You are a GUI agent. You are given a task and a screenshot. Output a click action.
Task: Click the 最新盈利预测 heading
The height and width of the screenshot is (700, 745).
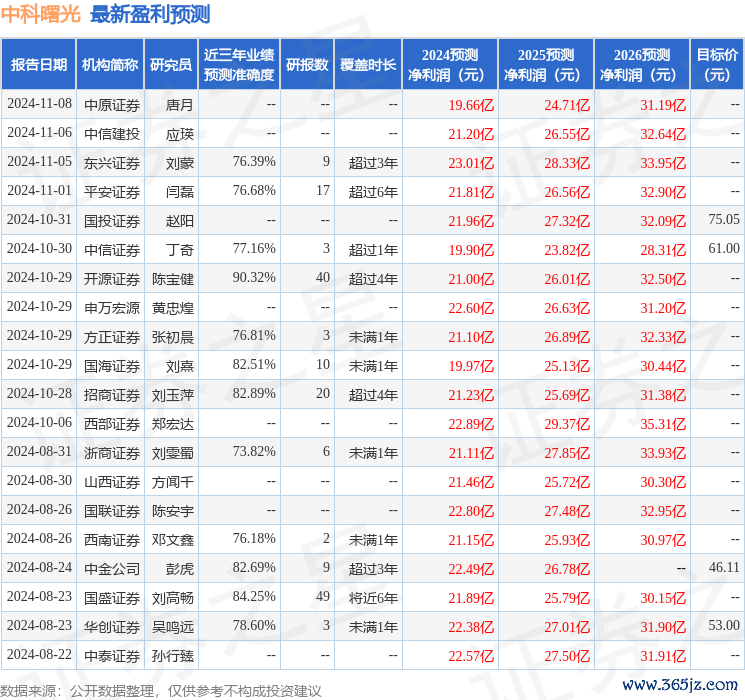click(150, 15)
